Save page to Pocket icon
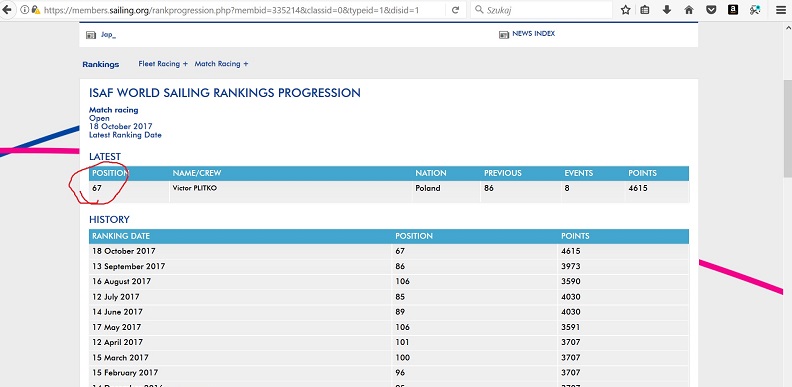 [x=711, y=10]
